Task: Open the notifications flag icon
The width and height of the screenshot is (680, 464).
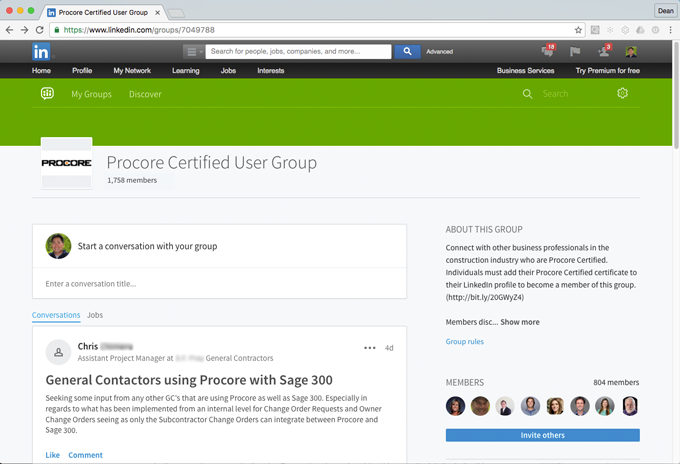Action: pyautogui.click(x=575, y=52)
